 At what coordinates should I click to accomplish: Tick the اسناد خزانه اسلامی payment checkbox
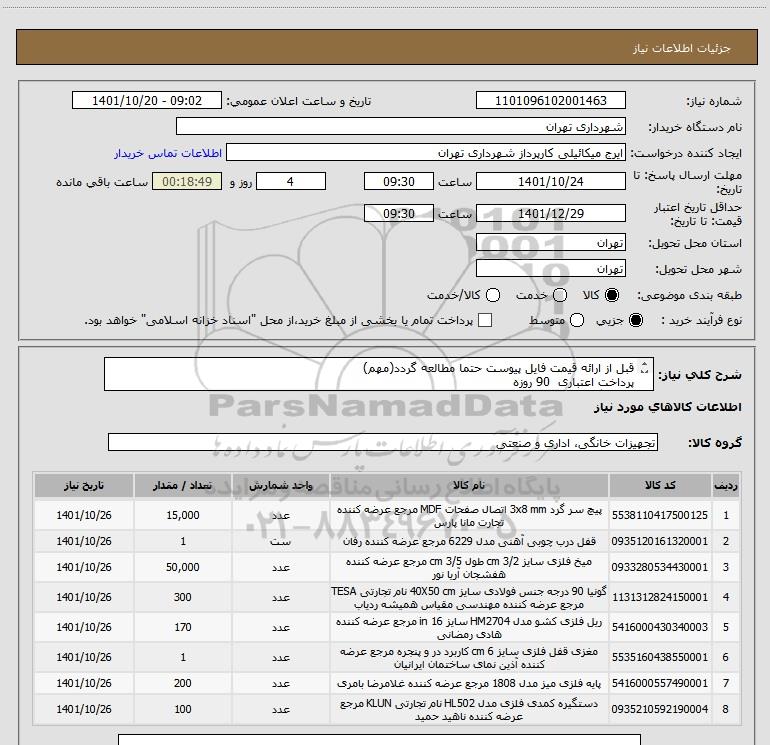click(485, 320)
